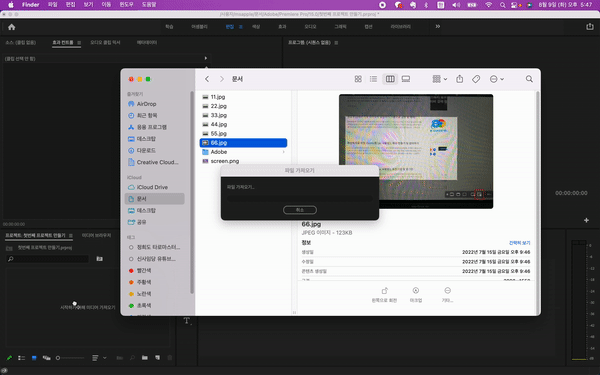Open Spotlight search in menu bar
Viewport: 600px width, 375px height.
502,5
